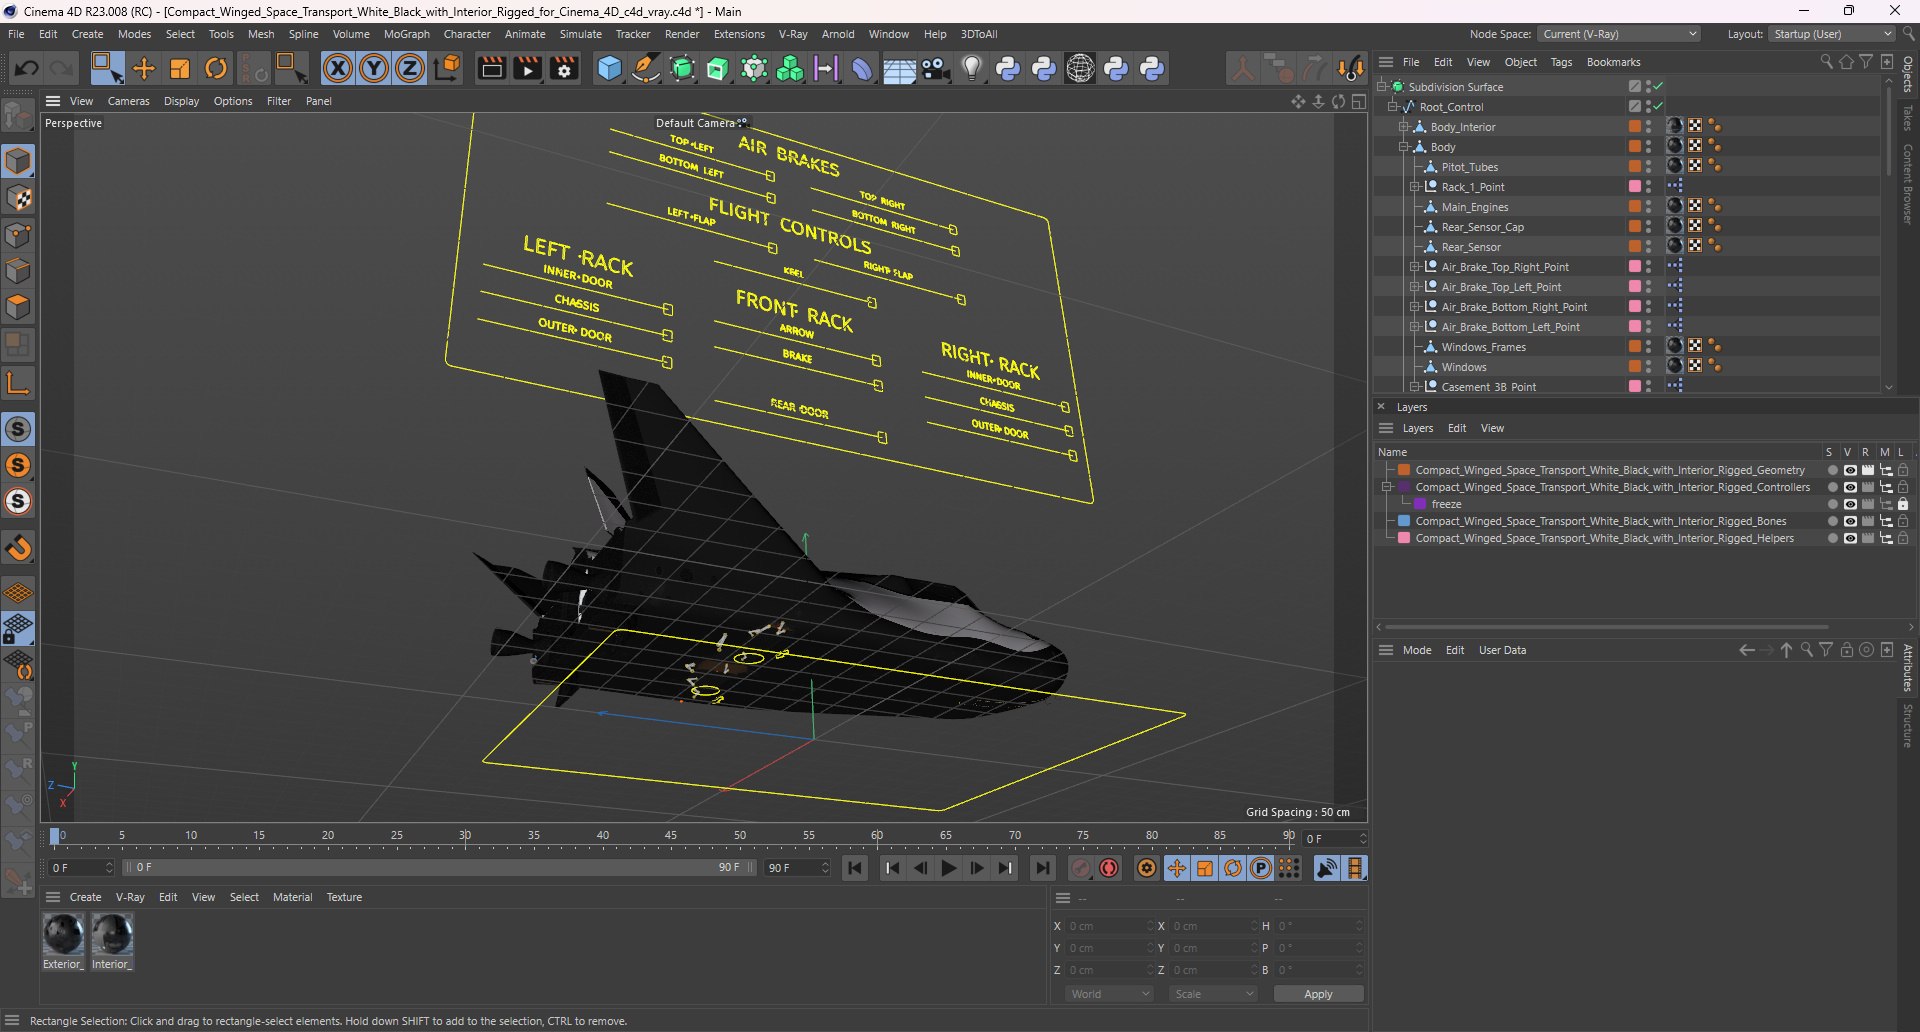The width and height of the screenshot is (1920, 1032).
Task: Click Render View clapperboard icon
Action: [491, 68]
